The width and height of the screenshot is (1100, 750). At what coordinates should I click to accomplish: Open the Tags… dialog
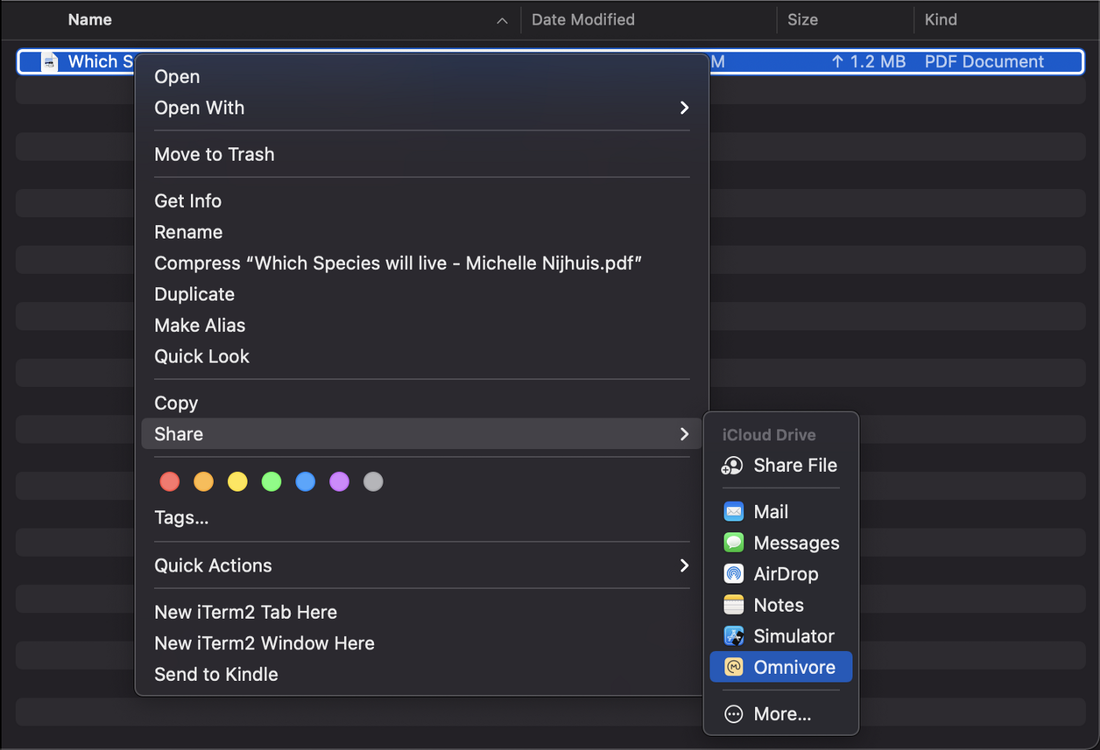pos(182,518)
